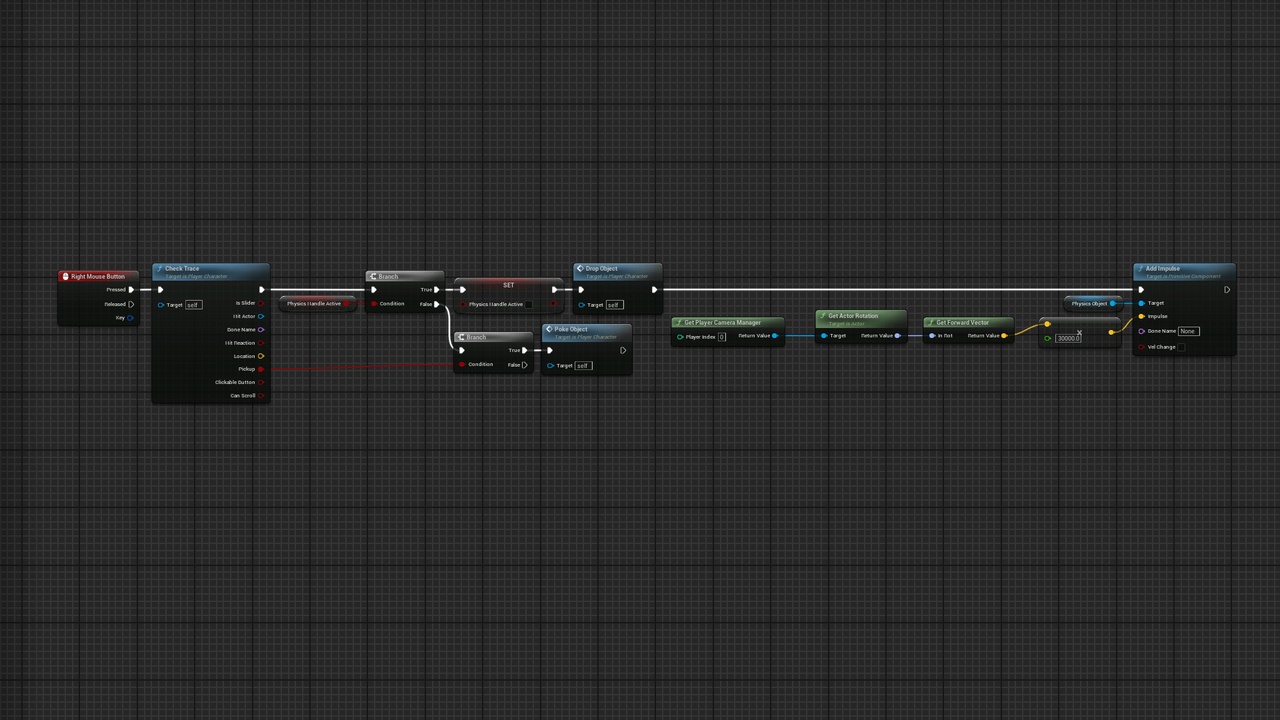
Task: Click the Hit Reaction output pin
Action: [x=261, y=343]
